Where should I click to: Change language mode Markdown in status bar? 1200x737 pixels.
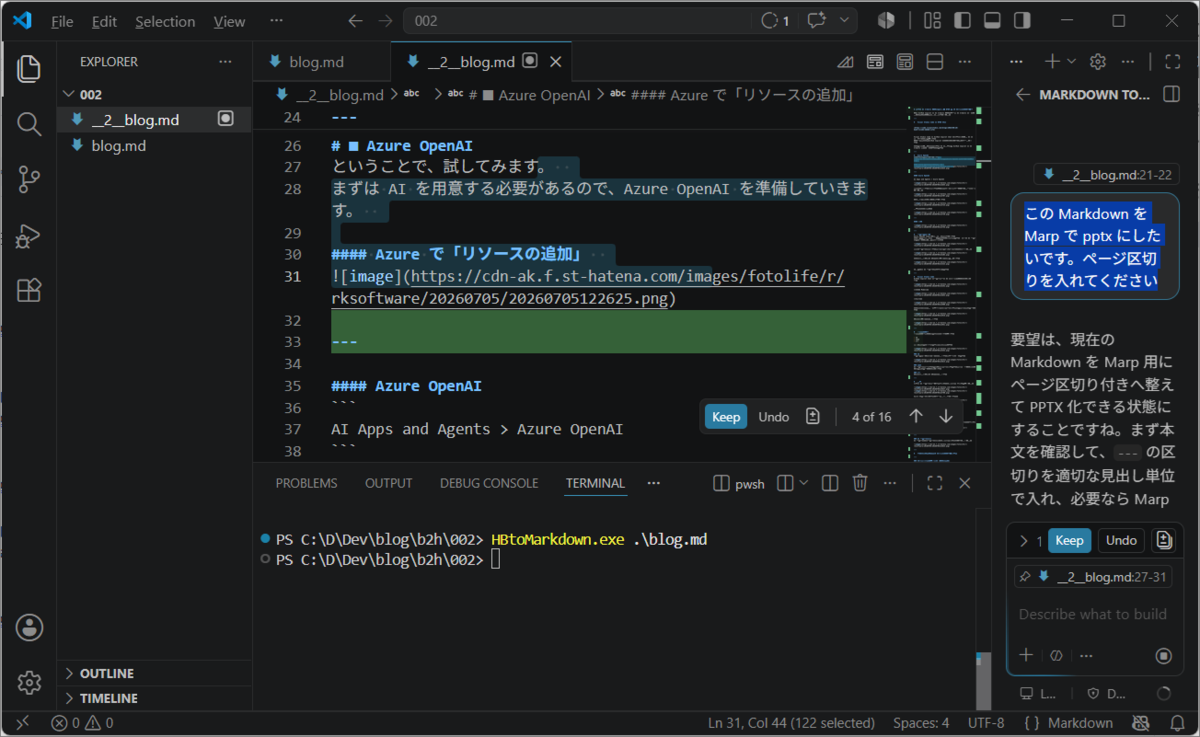[x=1080, y=723]
